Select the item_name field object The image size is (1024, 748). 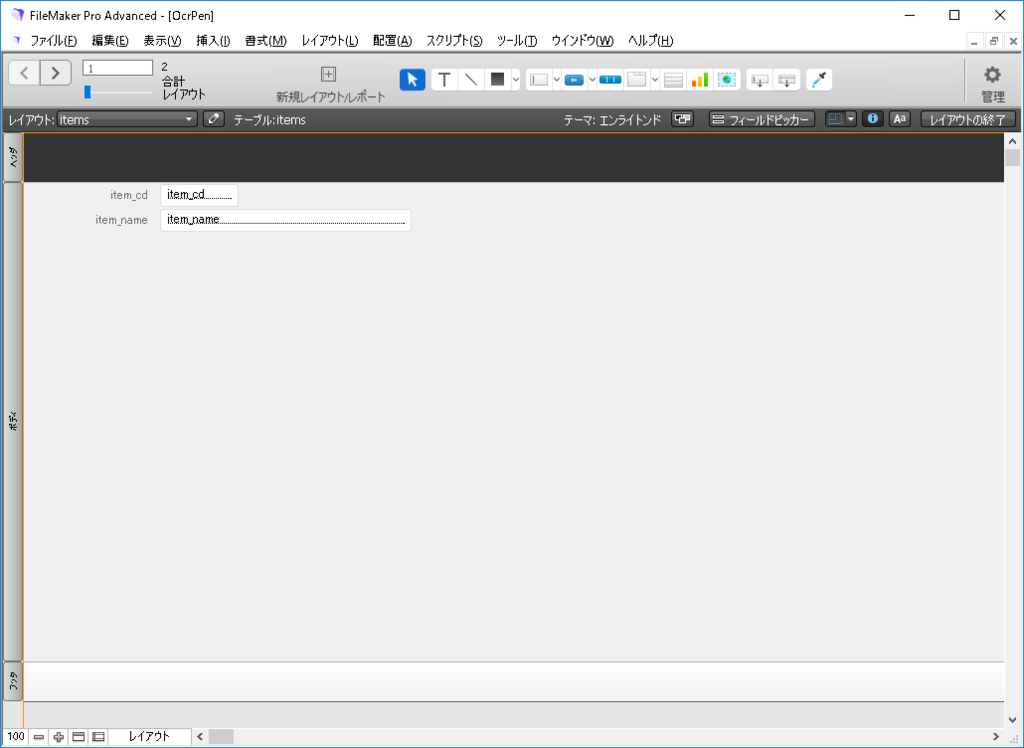(x=285, y=220)
